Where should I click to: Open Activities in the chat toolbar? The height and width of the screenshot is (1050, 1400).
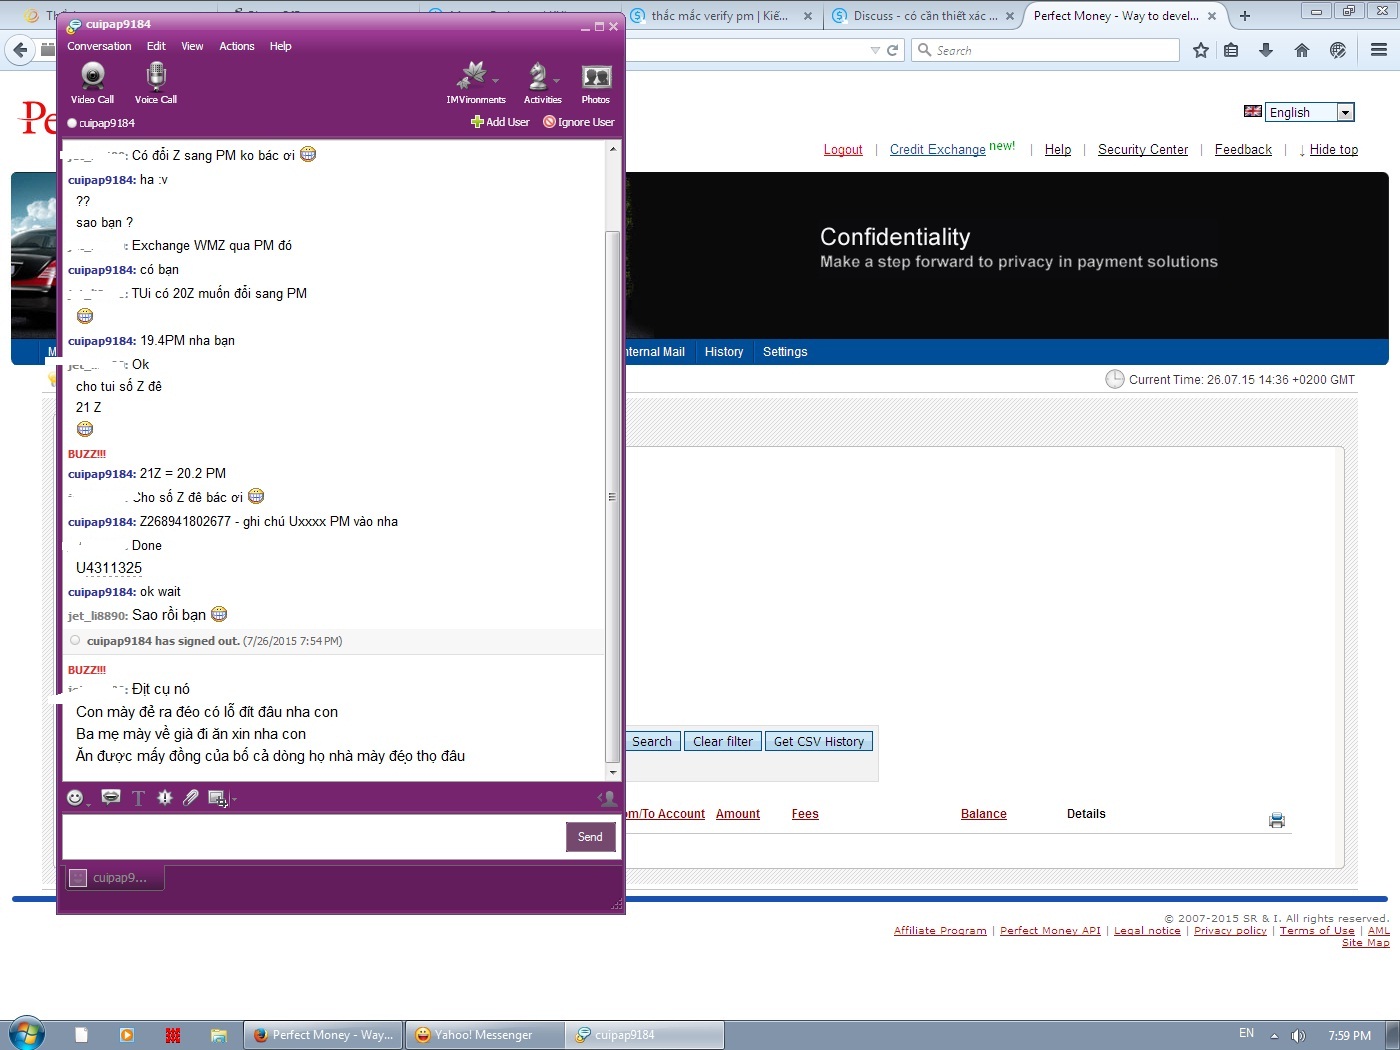(x=540, y=83)
